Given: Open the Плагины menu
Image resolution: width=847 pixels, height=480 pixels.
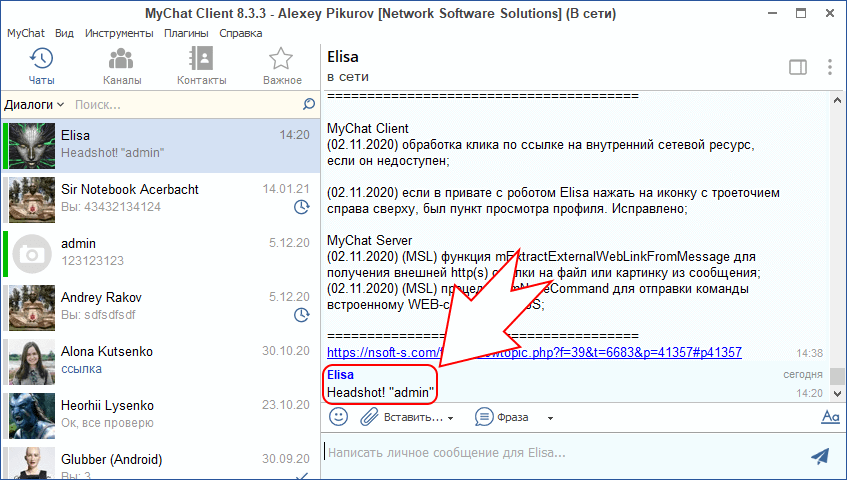Looking at the screenshot, I should point(186,33).
